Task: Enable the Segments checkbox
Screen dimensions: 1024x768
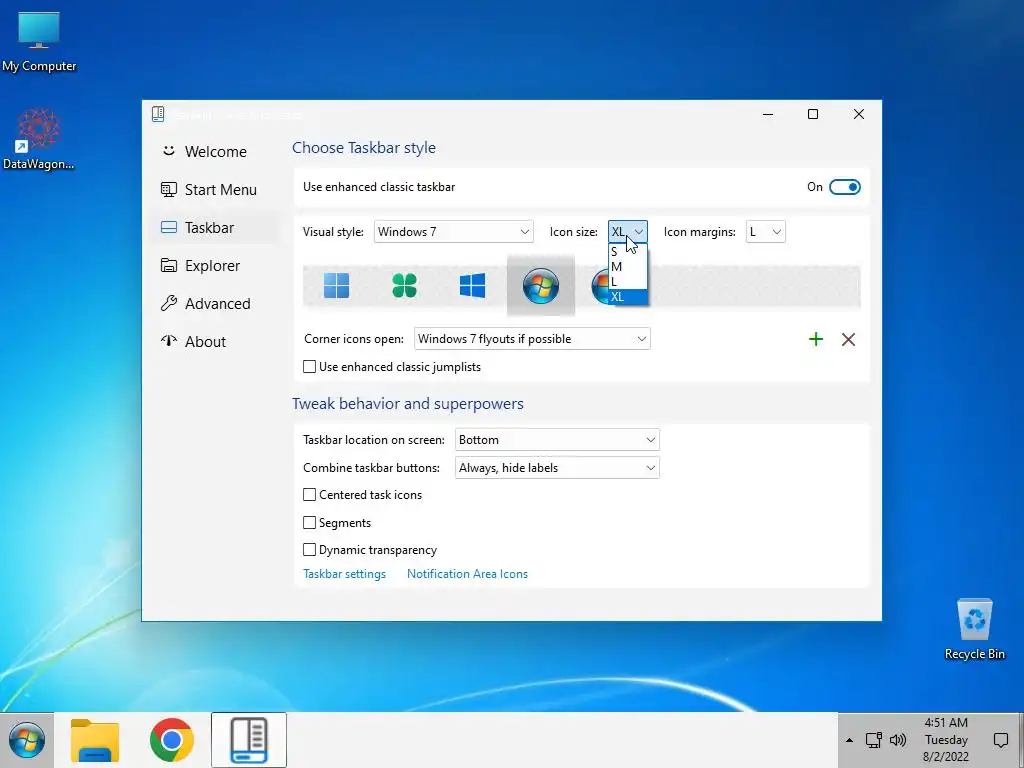Action: 310,522
